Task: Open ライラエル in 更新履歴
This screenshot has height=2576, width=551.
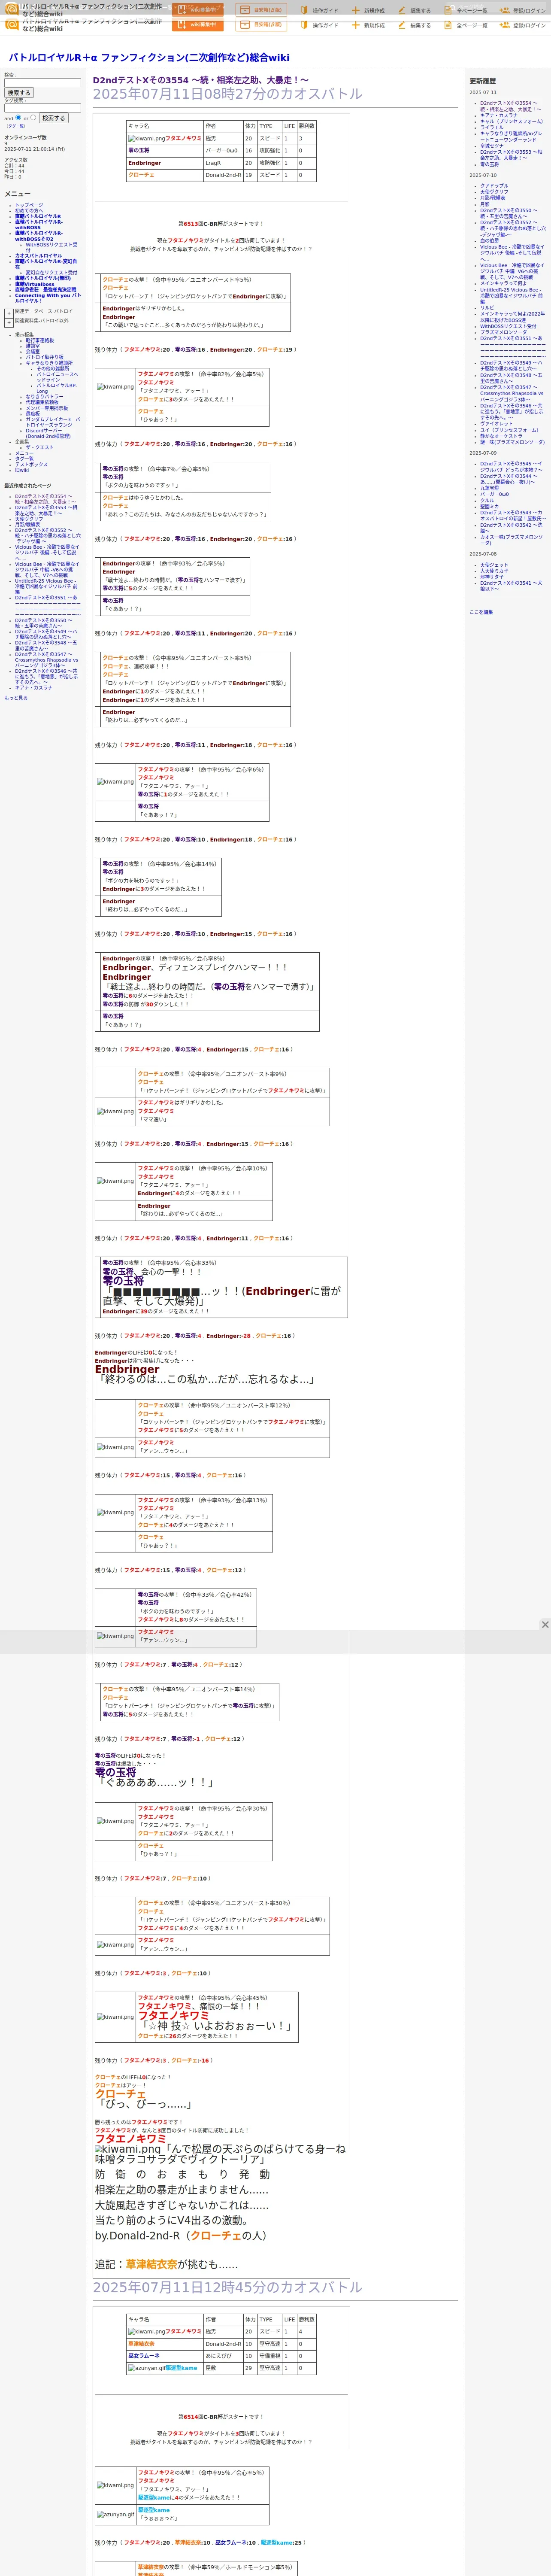Action: click(x=492, y=128)
